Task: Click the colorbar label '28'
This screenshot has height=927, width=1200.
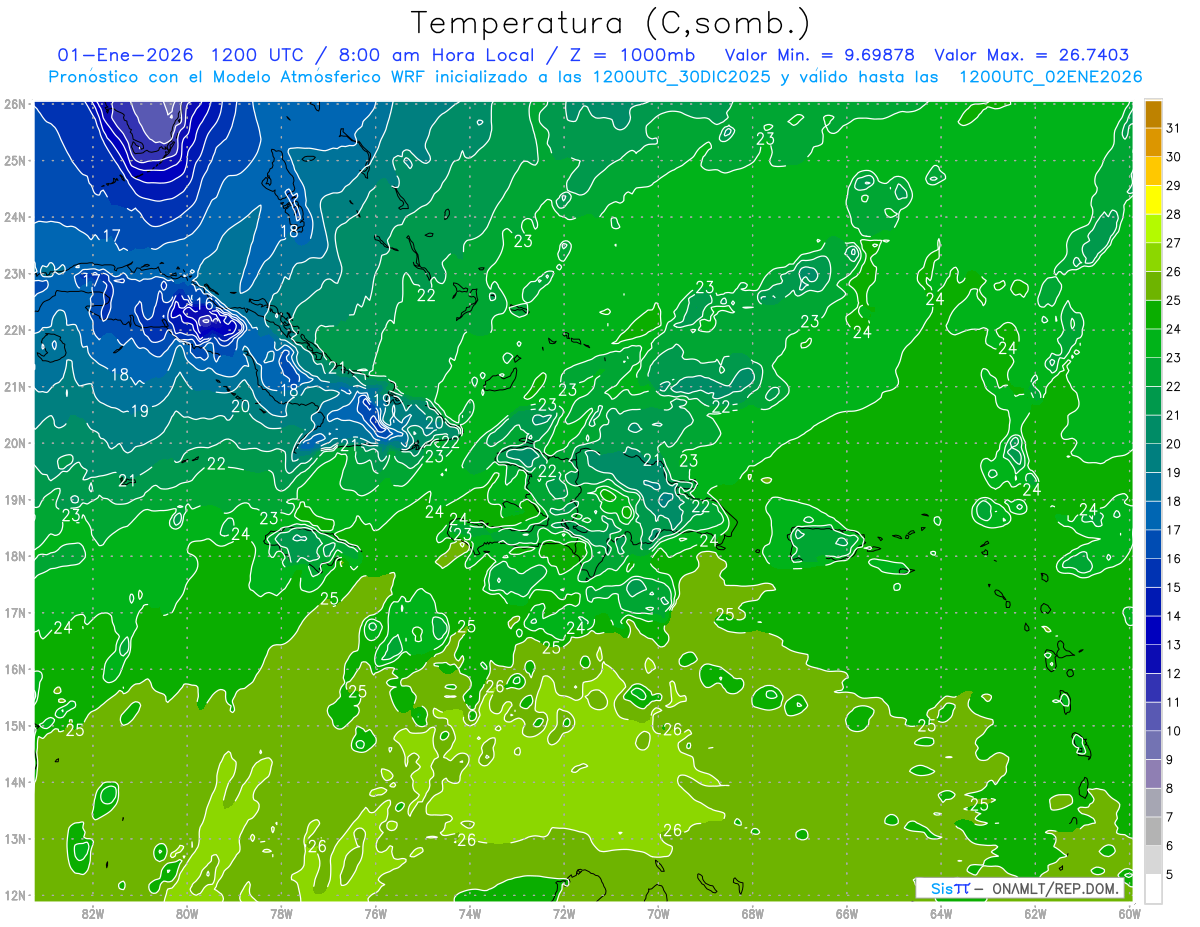Action: point(1173,215)
